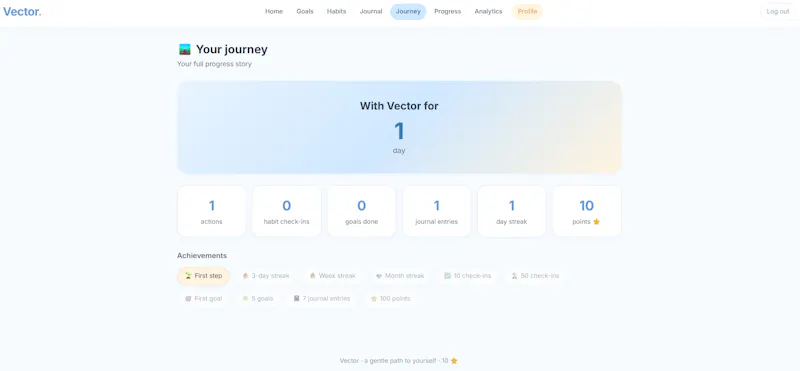The width and height of the screenshot is (800, 371).
Task: Click the 'Your journey' heading
Action: click(x=232, y=50)
